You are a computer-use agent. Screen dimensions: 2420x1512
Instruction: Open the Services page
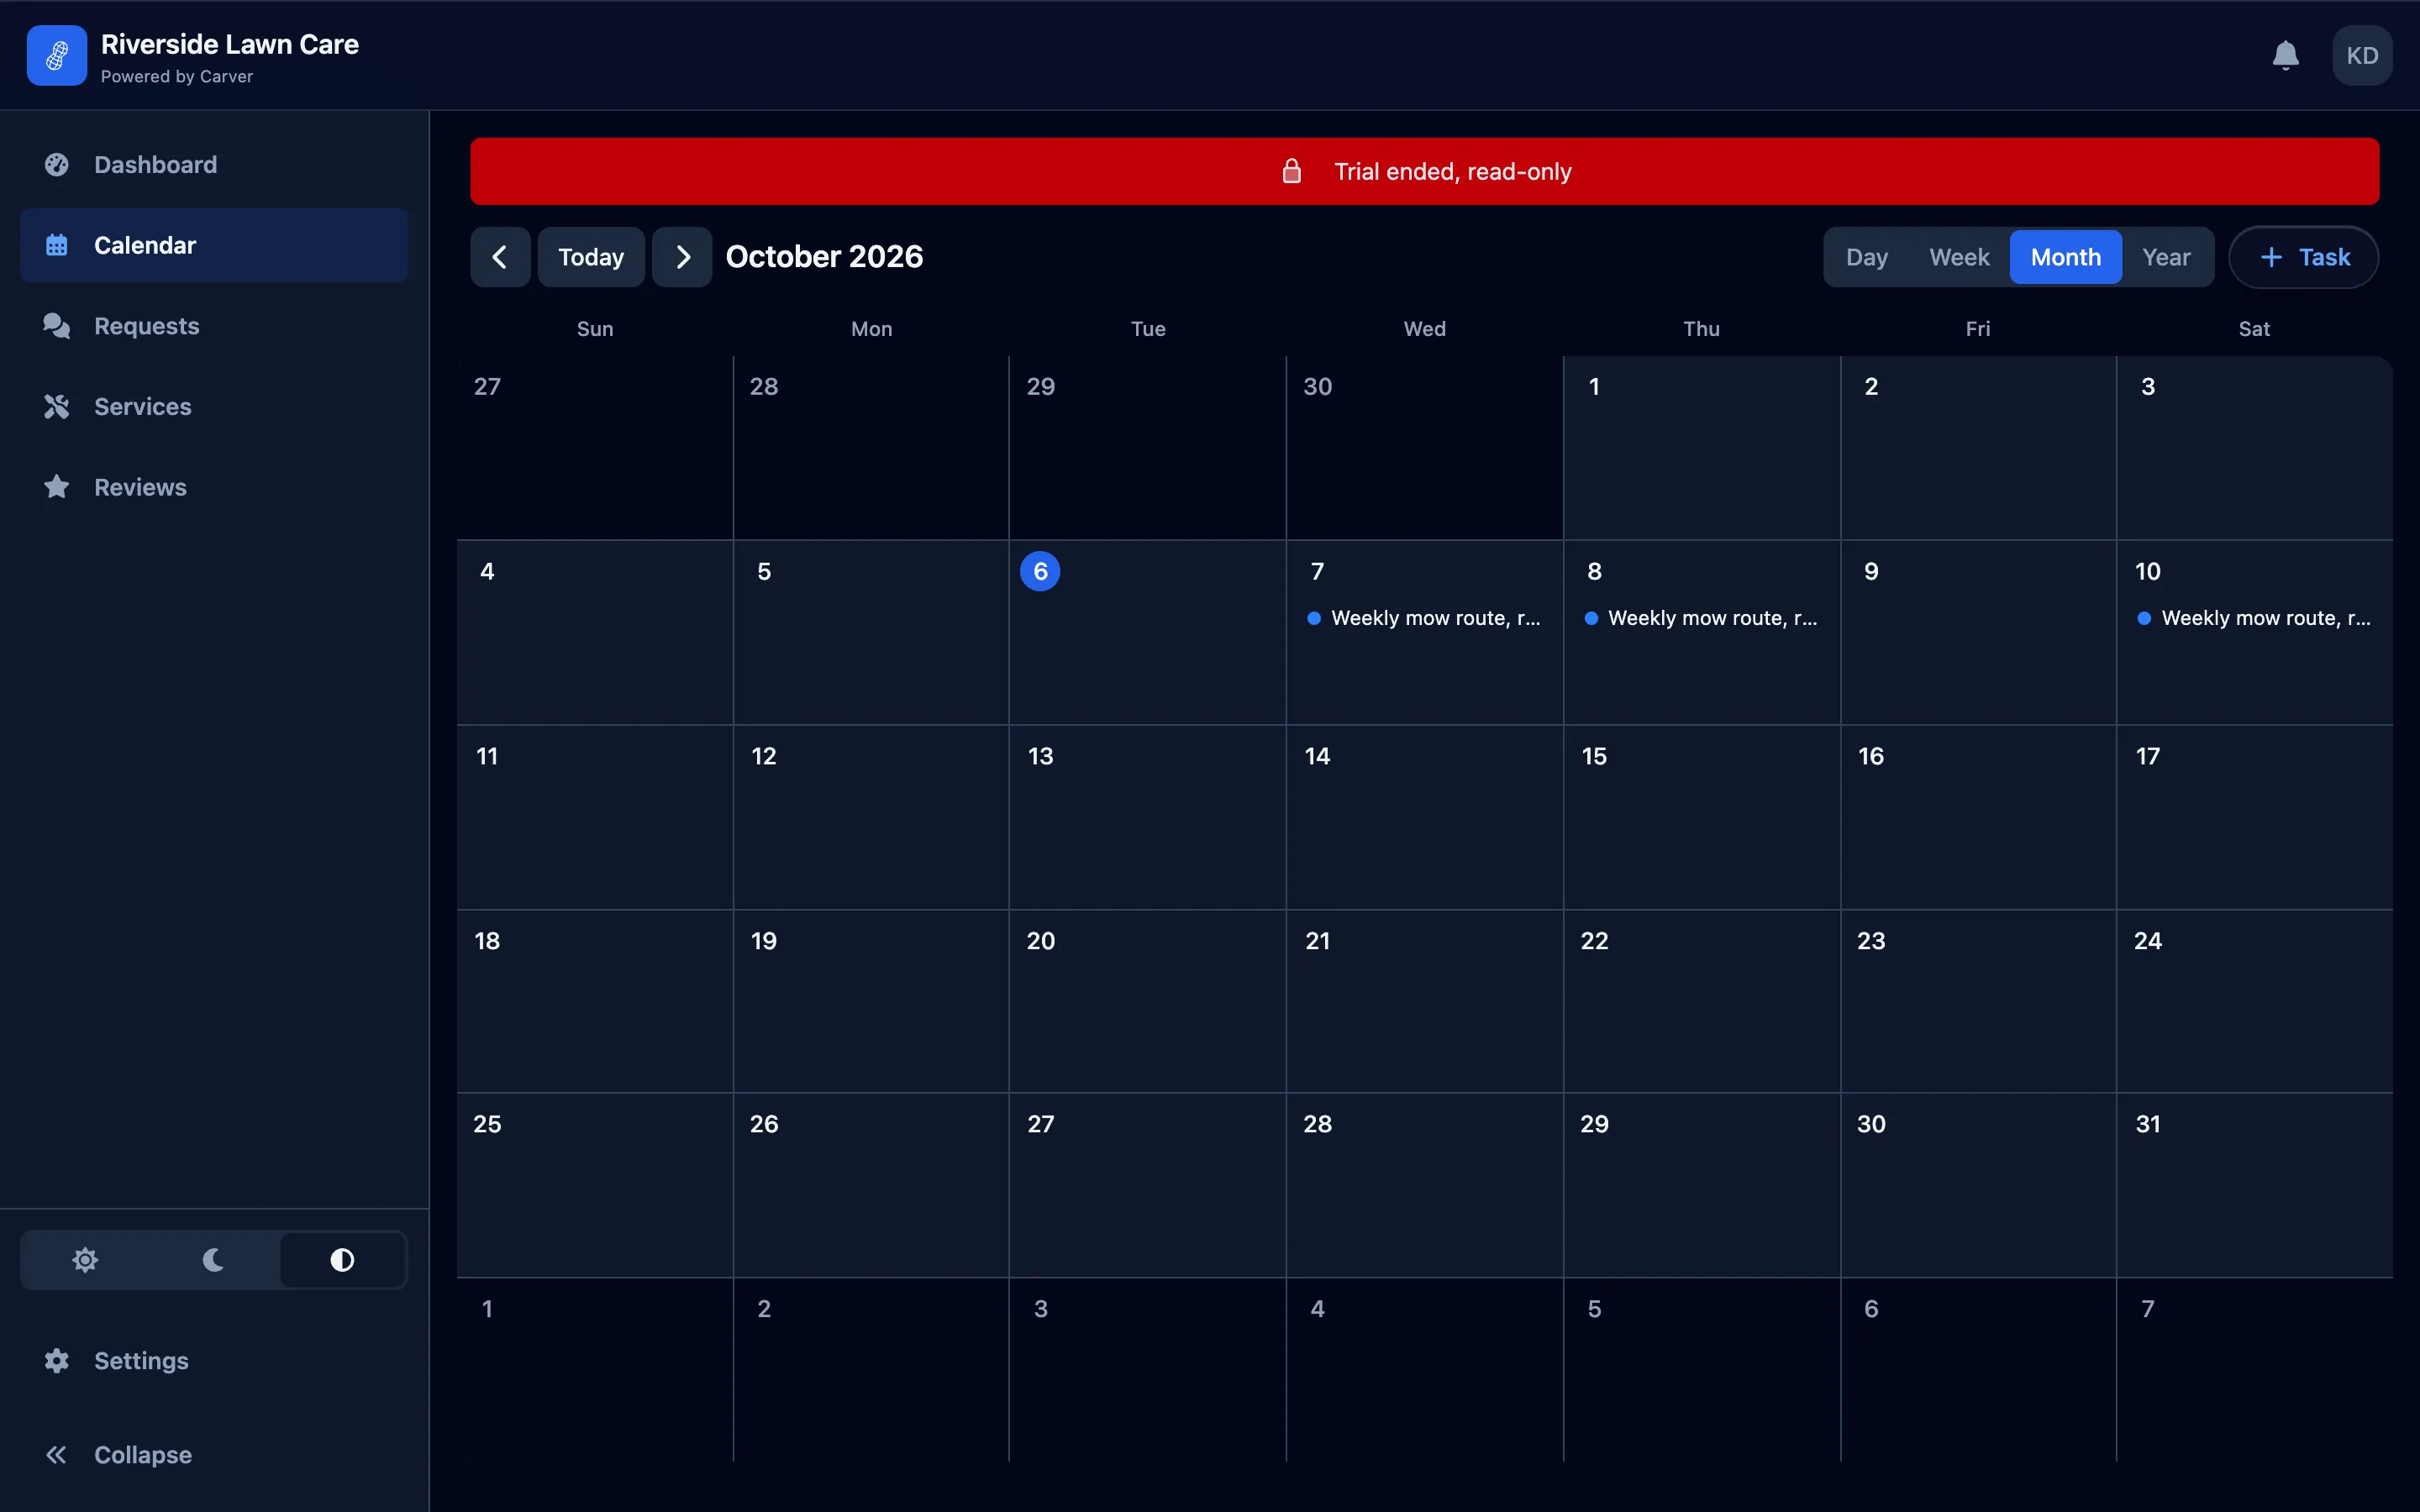[x=214, y=407]
